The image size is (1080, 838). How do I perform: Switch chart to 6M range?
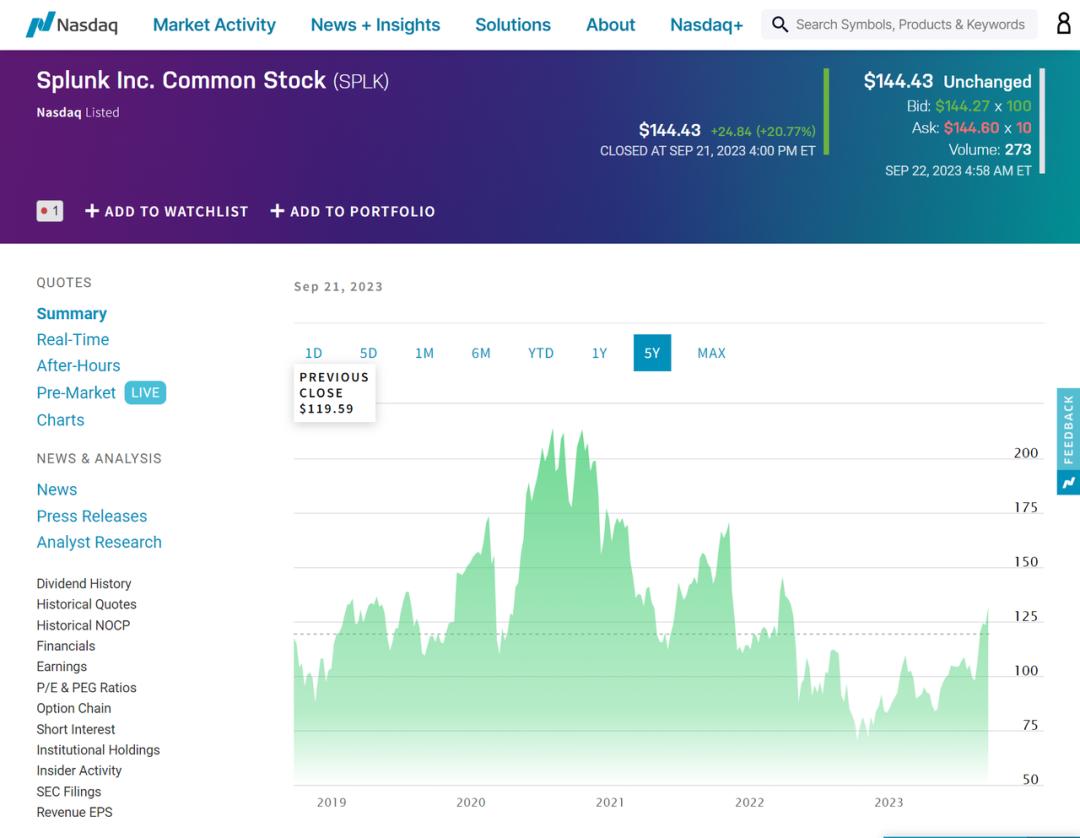(481, 353)
